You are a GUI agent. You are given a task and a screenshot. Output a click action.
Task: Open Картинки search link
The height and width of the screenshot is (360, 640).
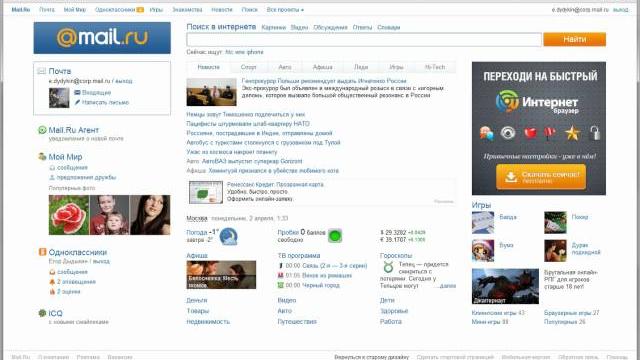(273, 27)
